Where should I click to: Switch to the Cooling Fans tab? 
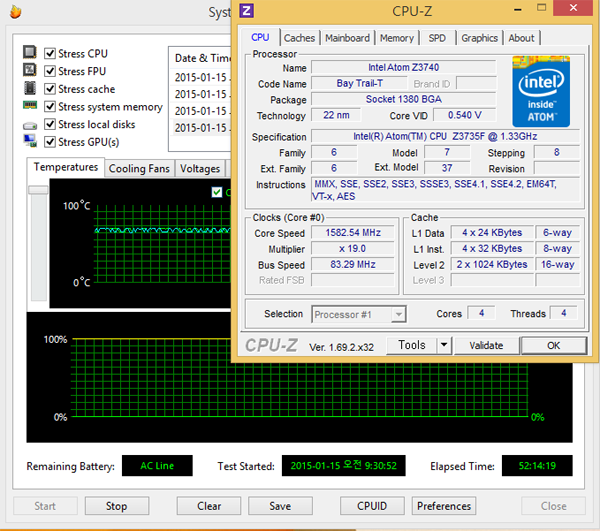click(x=139, y=169)
